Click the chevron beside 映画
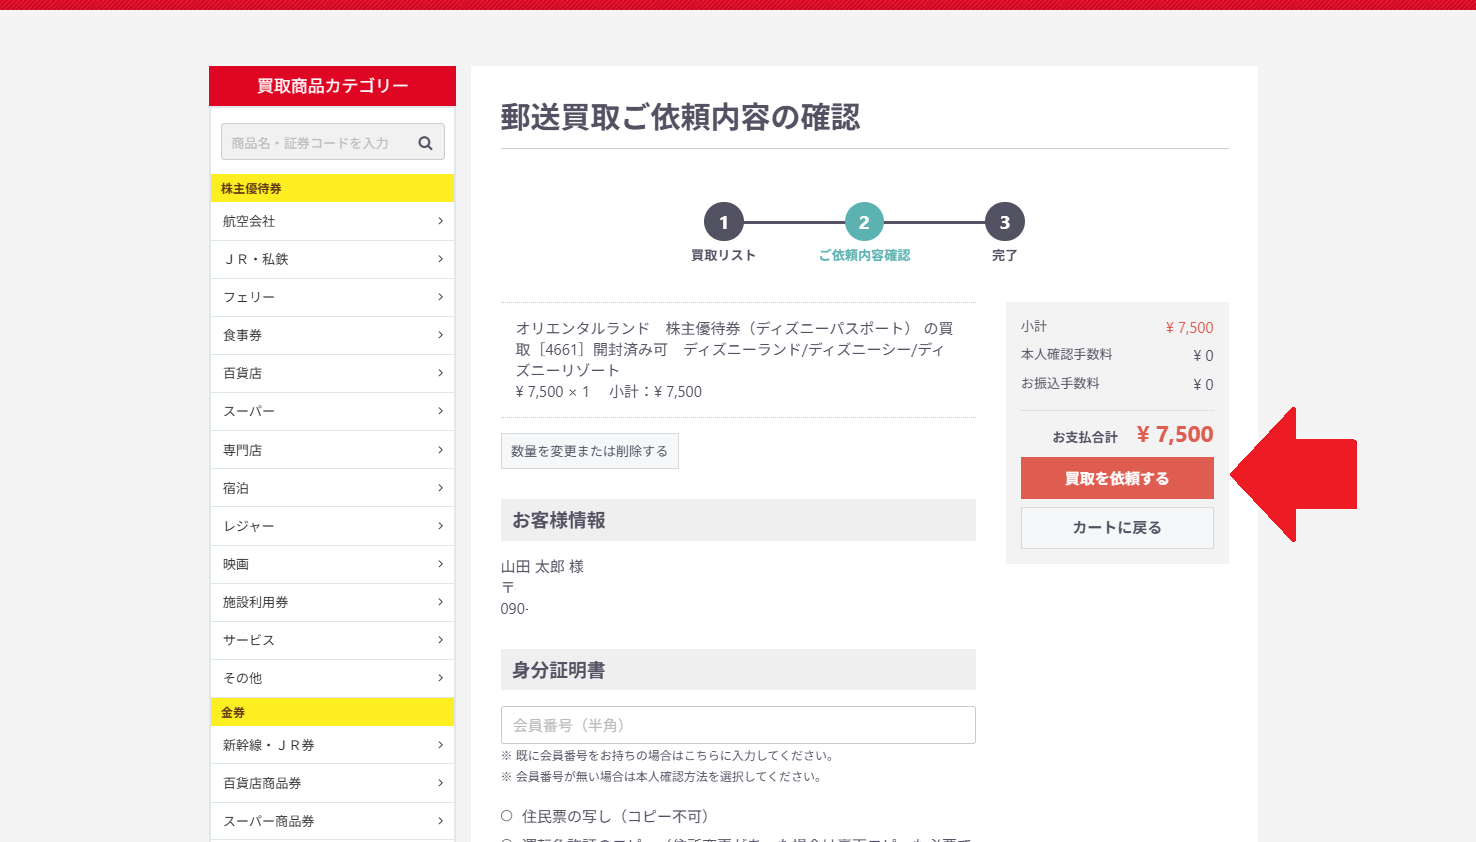The image size is (1476, 842). [440, 564]
